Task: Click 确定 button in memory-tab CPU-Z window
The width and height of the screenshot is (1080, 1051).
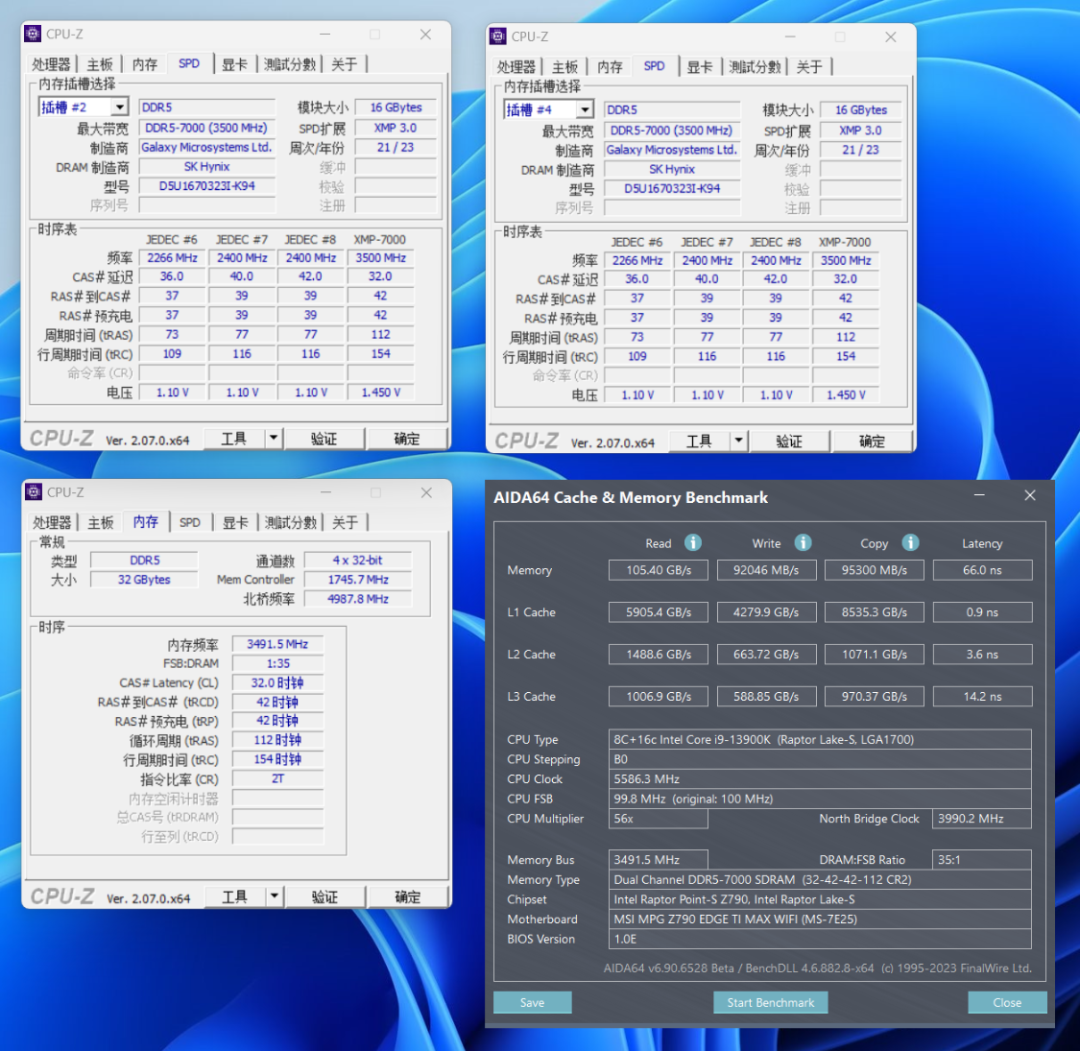Action: click(x=407, y=896)
